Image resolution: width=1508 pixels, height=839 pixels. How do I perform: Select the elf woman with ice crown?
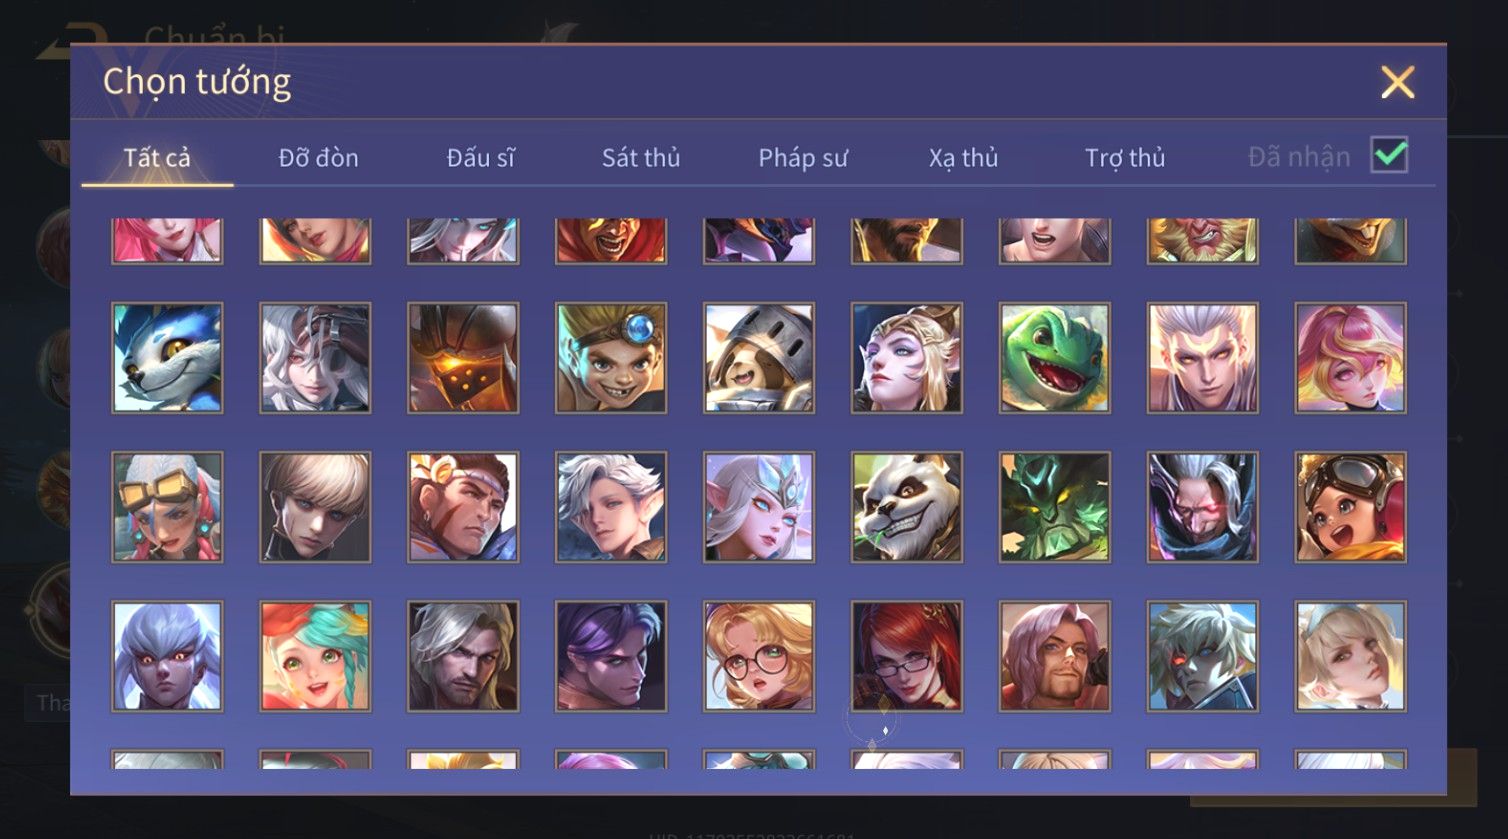point(759,507)
